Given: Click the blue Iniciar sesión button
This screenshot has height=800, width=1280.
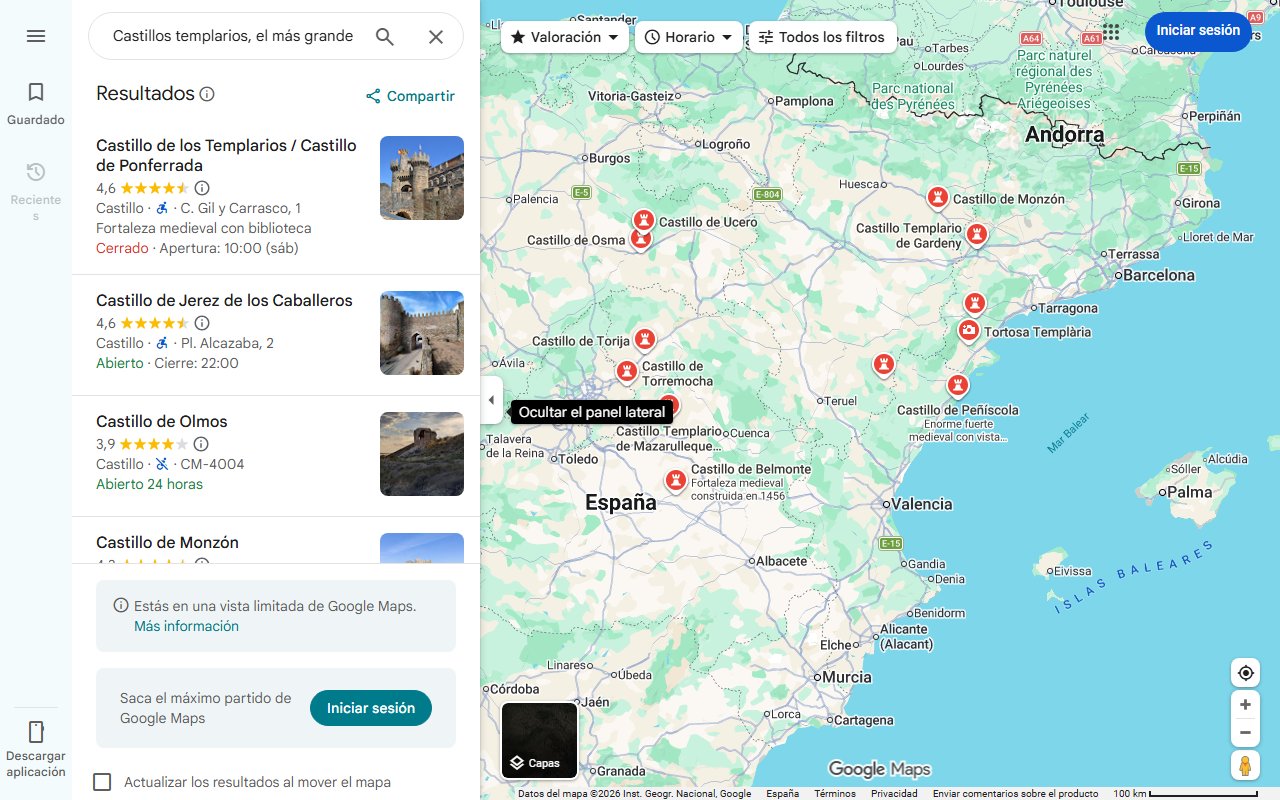Looking at the screenshot, I should [1197, 31].
